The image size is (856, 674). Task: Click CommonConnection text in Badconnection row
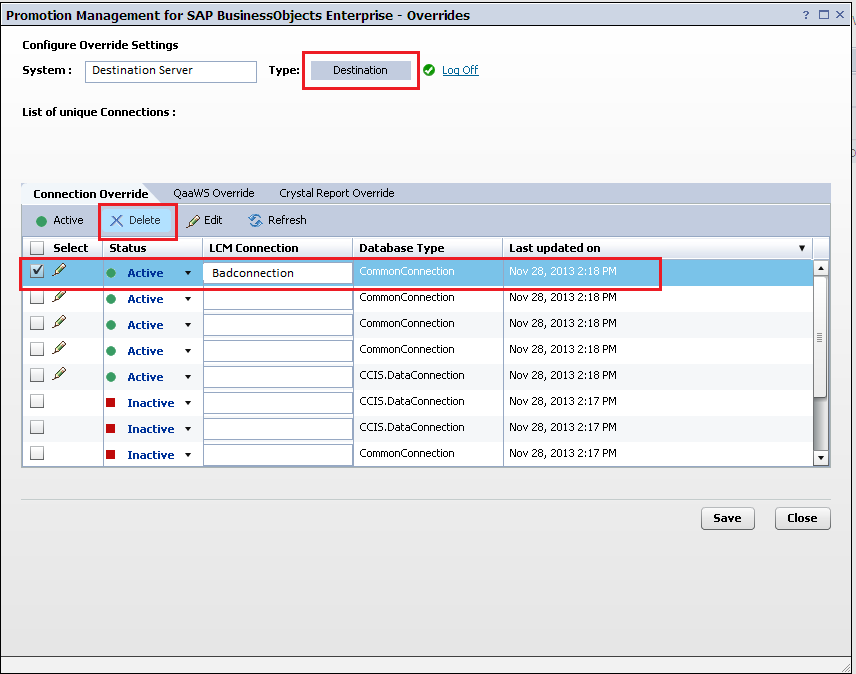pos(407,271)
